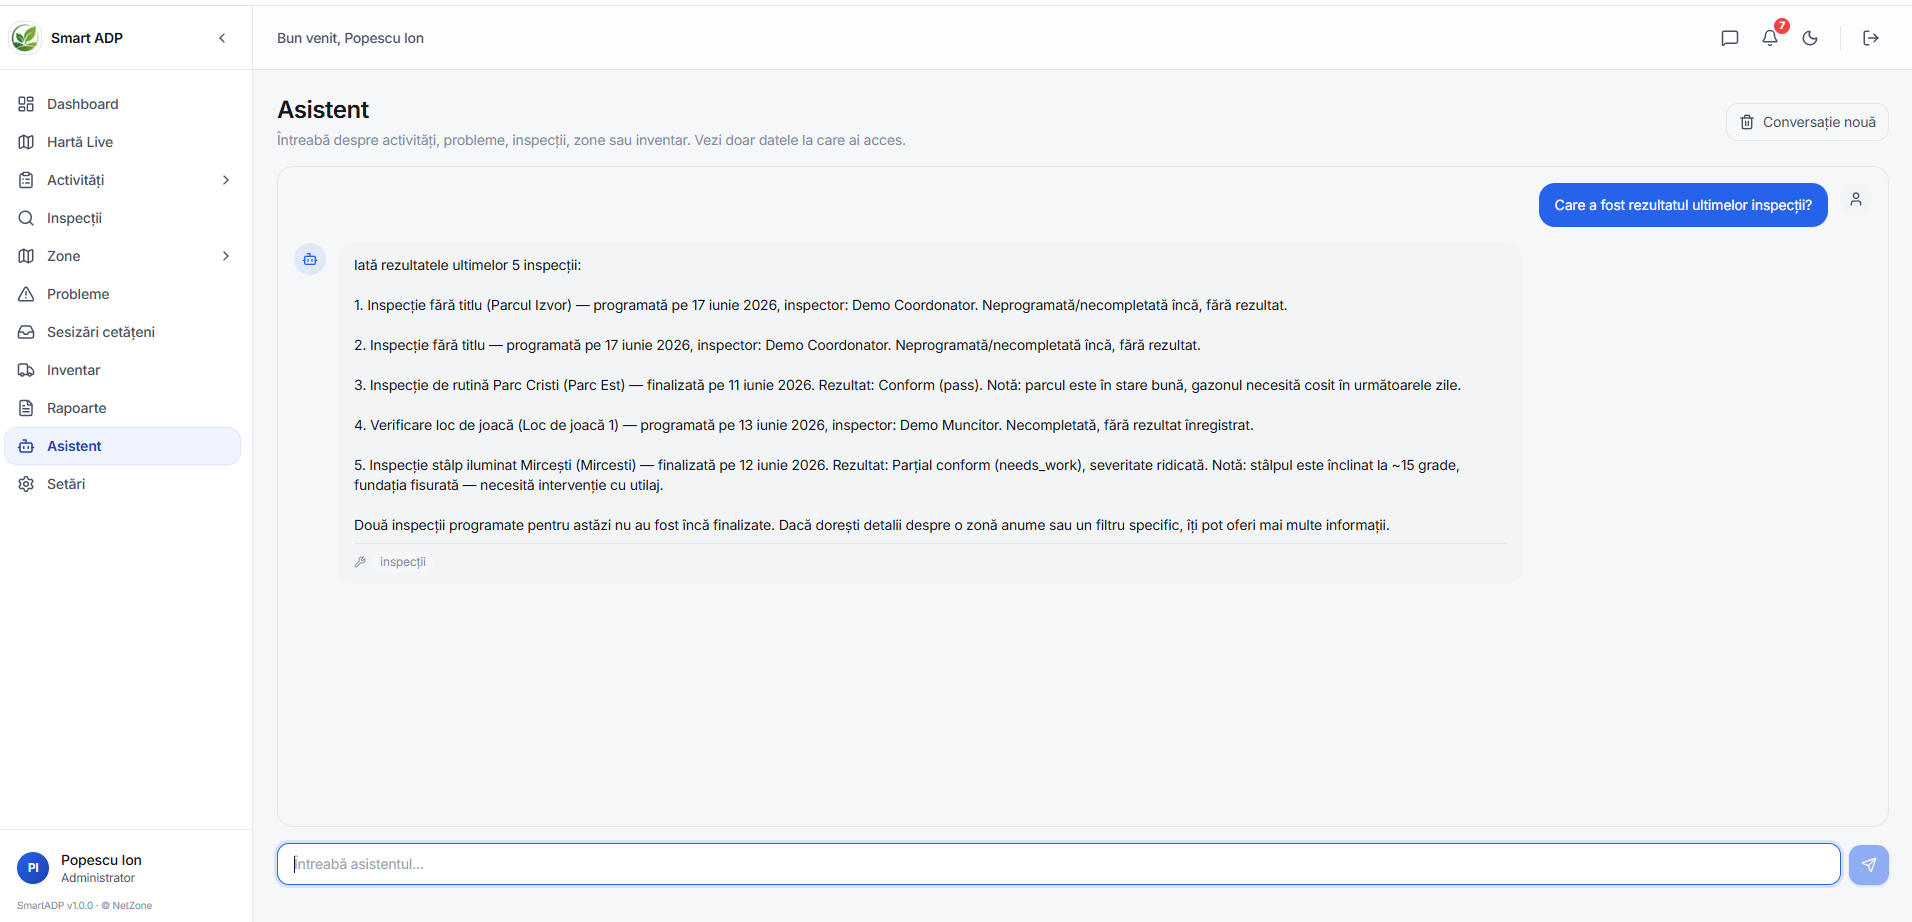Open the chat messages icon
Screen dimensions: 1912x922
click(x=1730, y=38)
